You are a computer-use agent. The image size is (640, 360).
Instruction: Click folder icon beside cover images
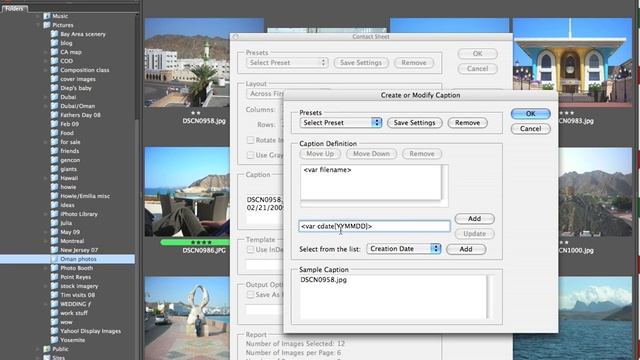tap(54, 79)
